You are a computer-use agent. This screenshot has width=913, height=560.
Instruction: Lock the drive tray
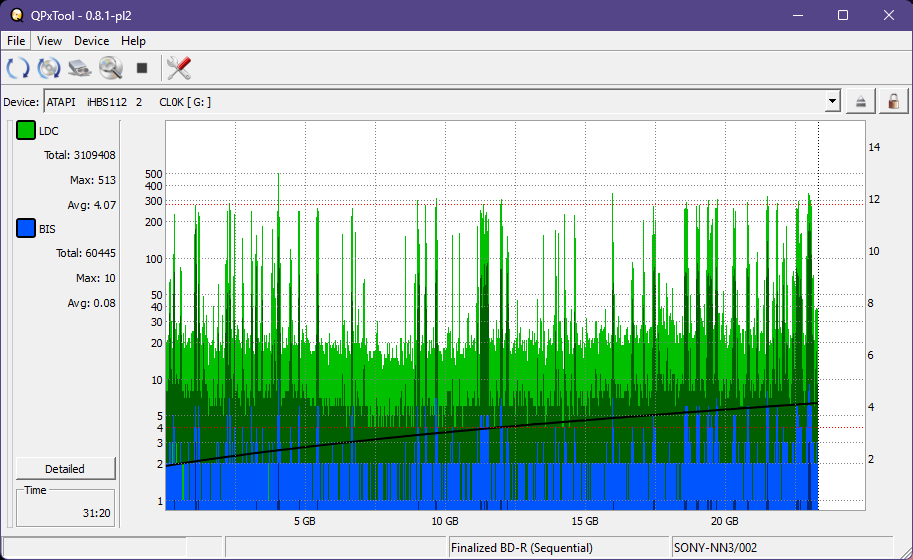click(x=893, y=102)
